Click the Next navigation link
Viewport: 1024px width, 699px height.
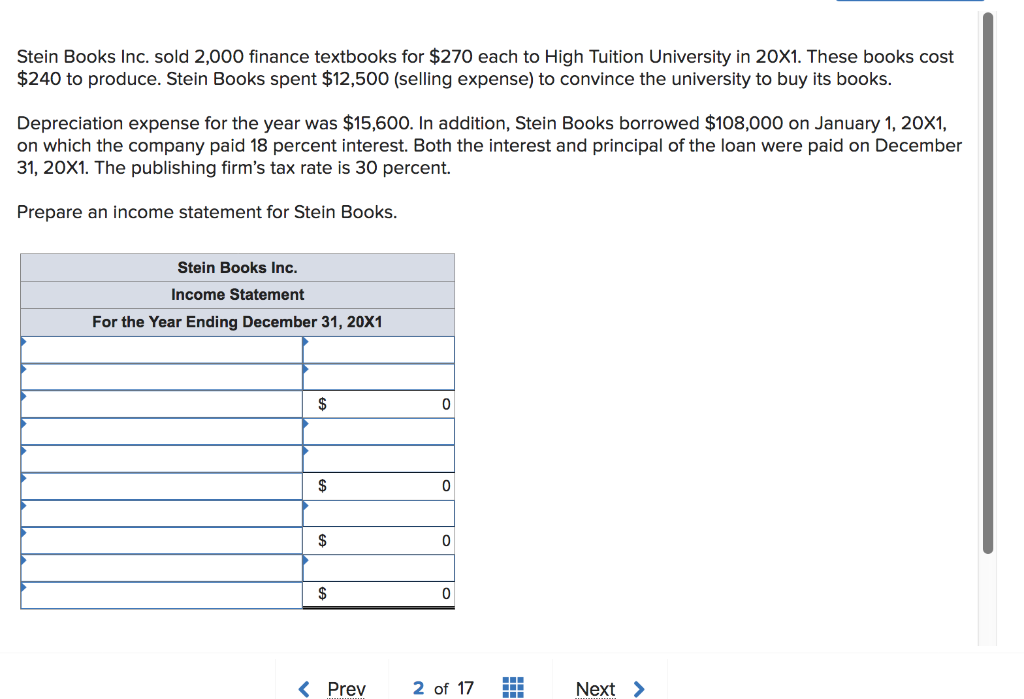tap(596, 688)
